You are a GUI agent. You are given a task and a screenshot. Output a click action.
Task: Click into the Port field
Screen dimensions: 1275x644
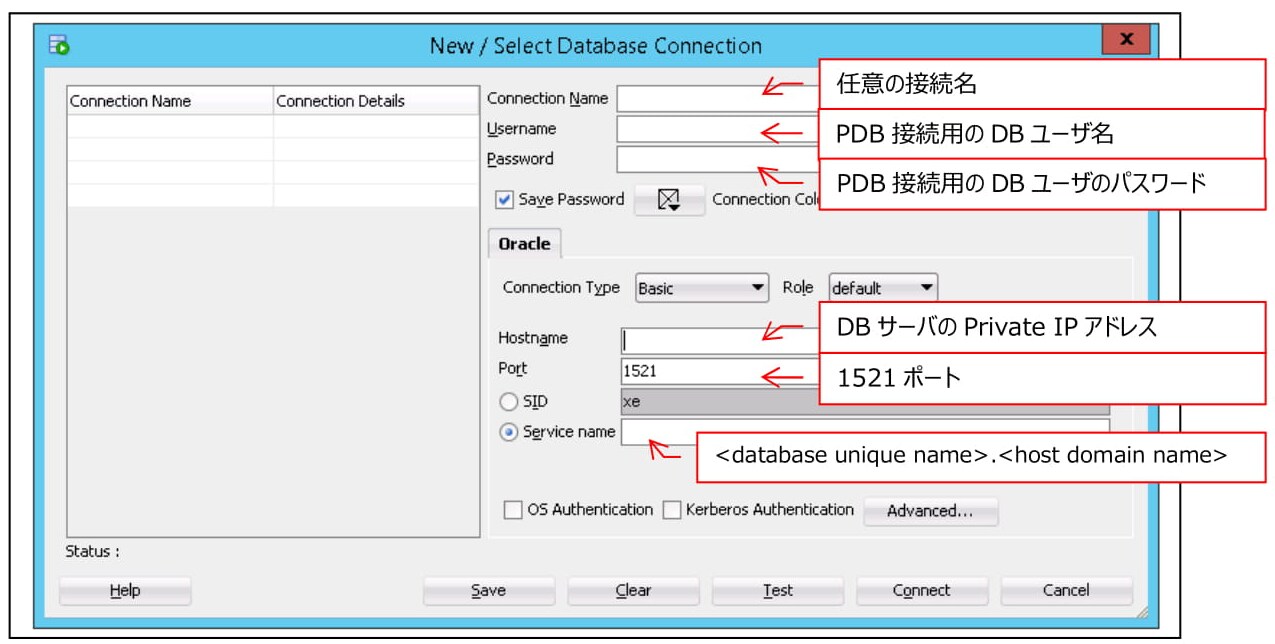point(720,371)
